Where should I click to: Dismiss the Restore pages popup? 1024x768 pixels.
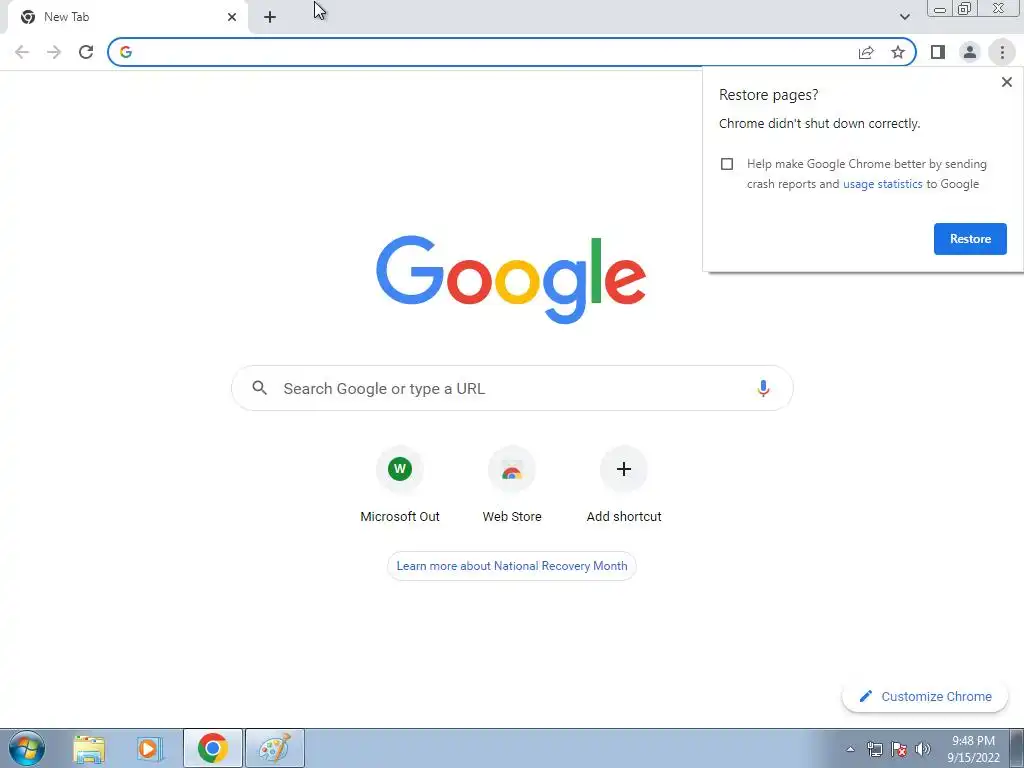coord(1006,82)
